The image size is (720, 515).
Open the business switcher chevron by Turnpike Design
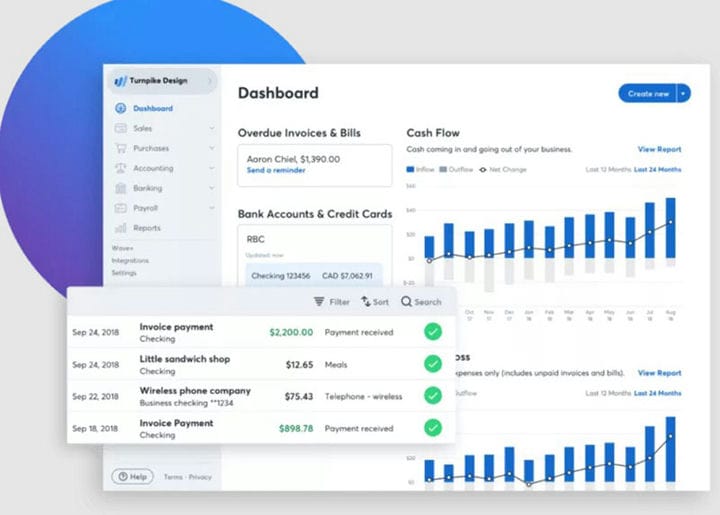point(210,81)
